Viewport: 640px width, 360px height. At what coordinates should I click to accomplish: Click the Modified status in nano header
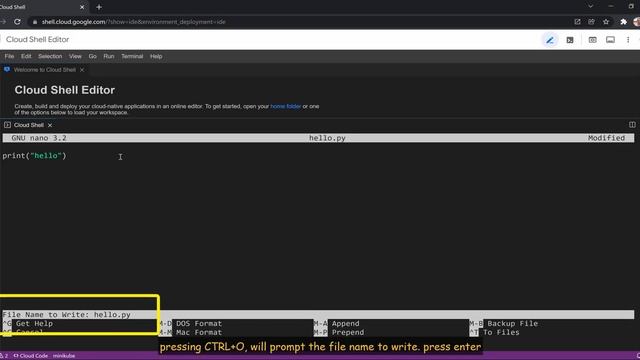coord(606,138)
